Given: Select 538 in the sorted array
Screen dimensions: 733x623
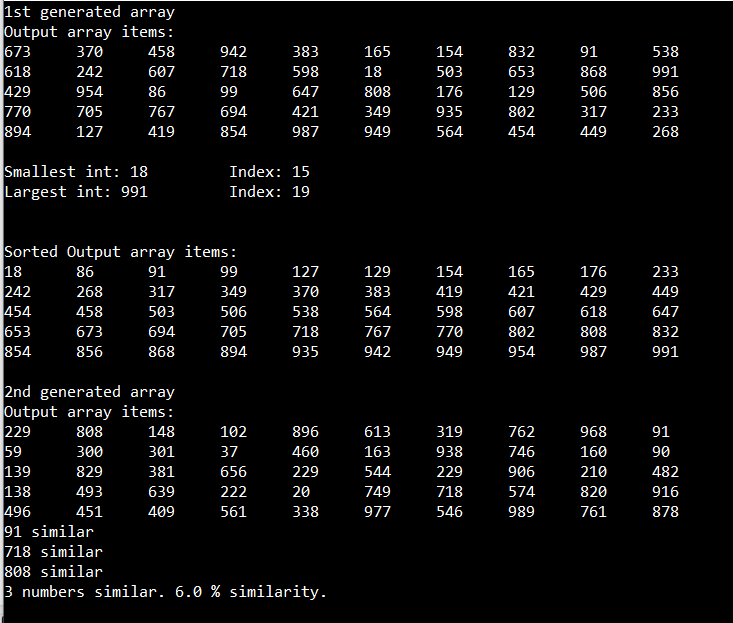Looking at the screenshot, I should pyautogui.click(x=305, y=312).
